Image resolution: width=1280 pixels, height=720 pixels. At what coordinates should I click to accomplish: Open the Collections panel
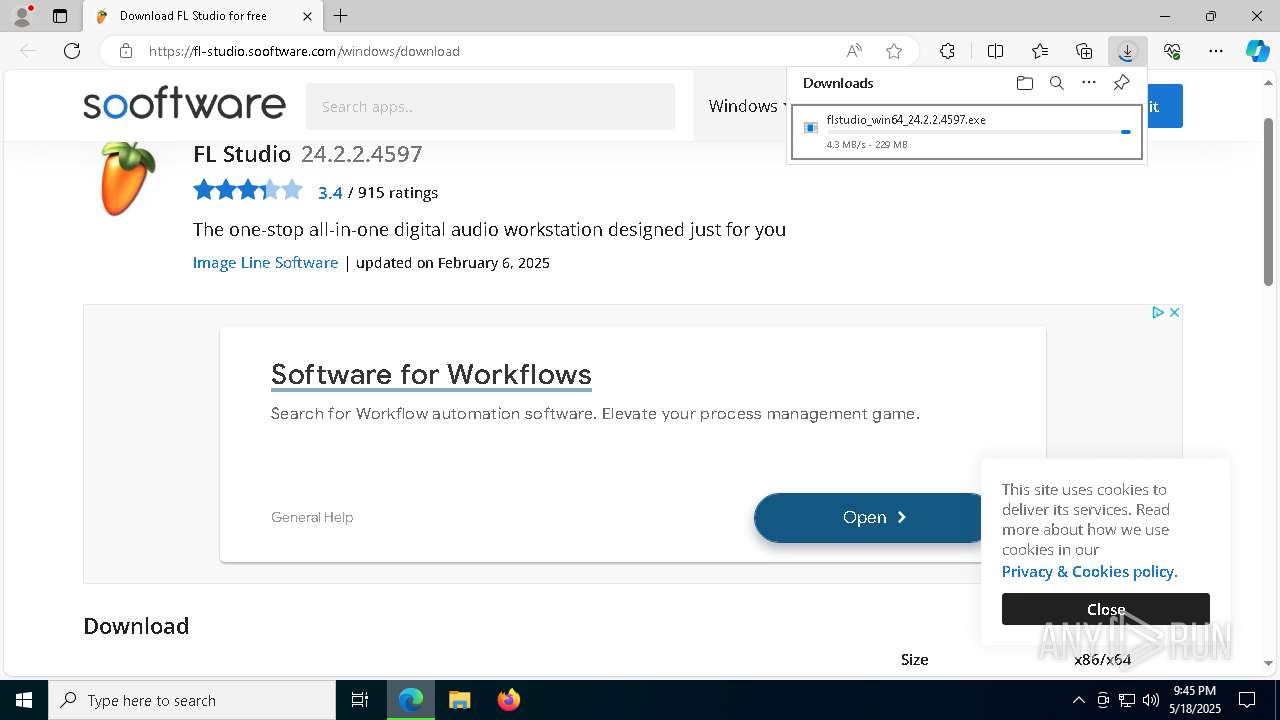1084,51
